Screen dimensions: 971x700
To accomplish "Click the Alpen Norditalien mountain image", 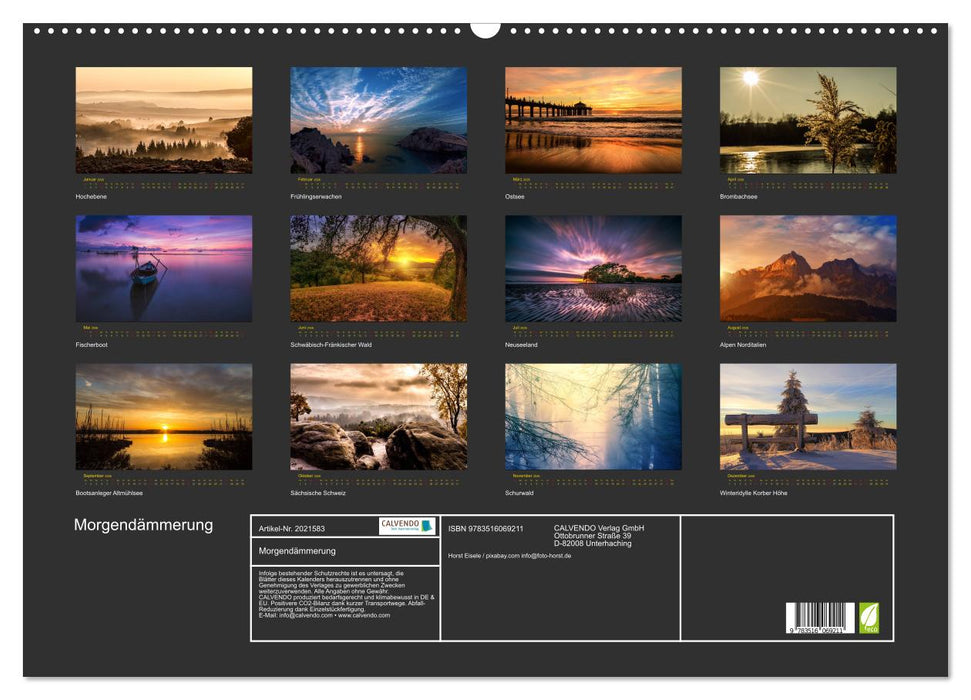I will (x=808, y=268).
